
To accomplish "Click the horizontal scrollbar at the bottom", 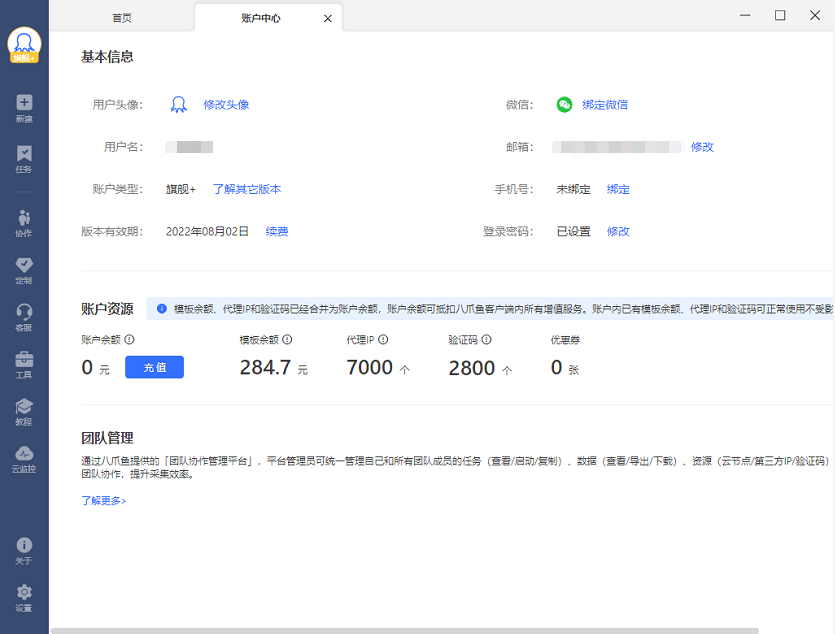I will click(x=405, y=631).
